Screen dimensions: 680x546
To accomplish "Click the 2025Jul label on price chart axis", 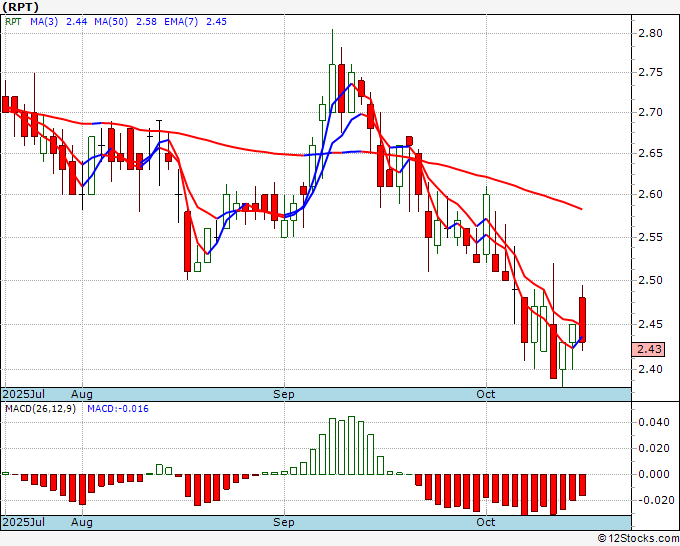I will click(x=24, y=394).
